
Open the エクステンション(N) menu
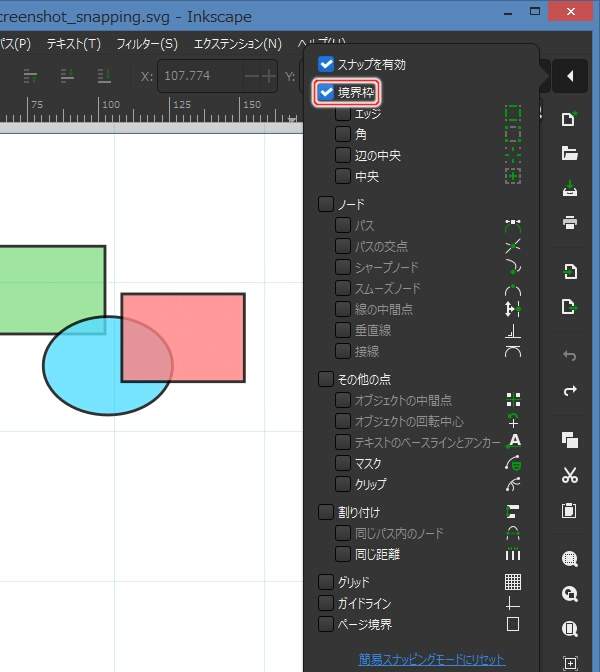(x=237, y=44)
